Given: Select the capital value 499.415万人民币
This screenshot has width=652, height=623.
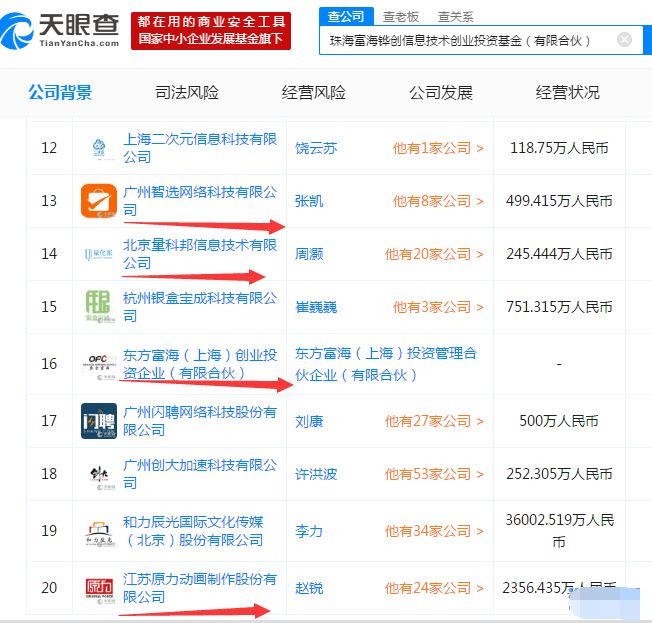Looking at the screenshot, I should point(559,200).
